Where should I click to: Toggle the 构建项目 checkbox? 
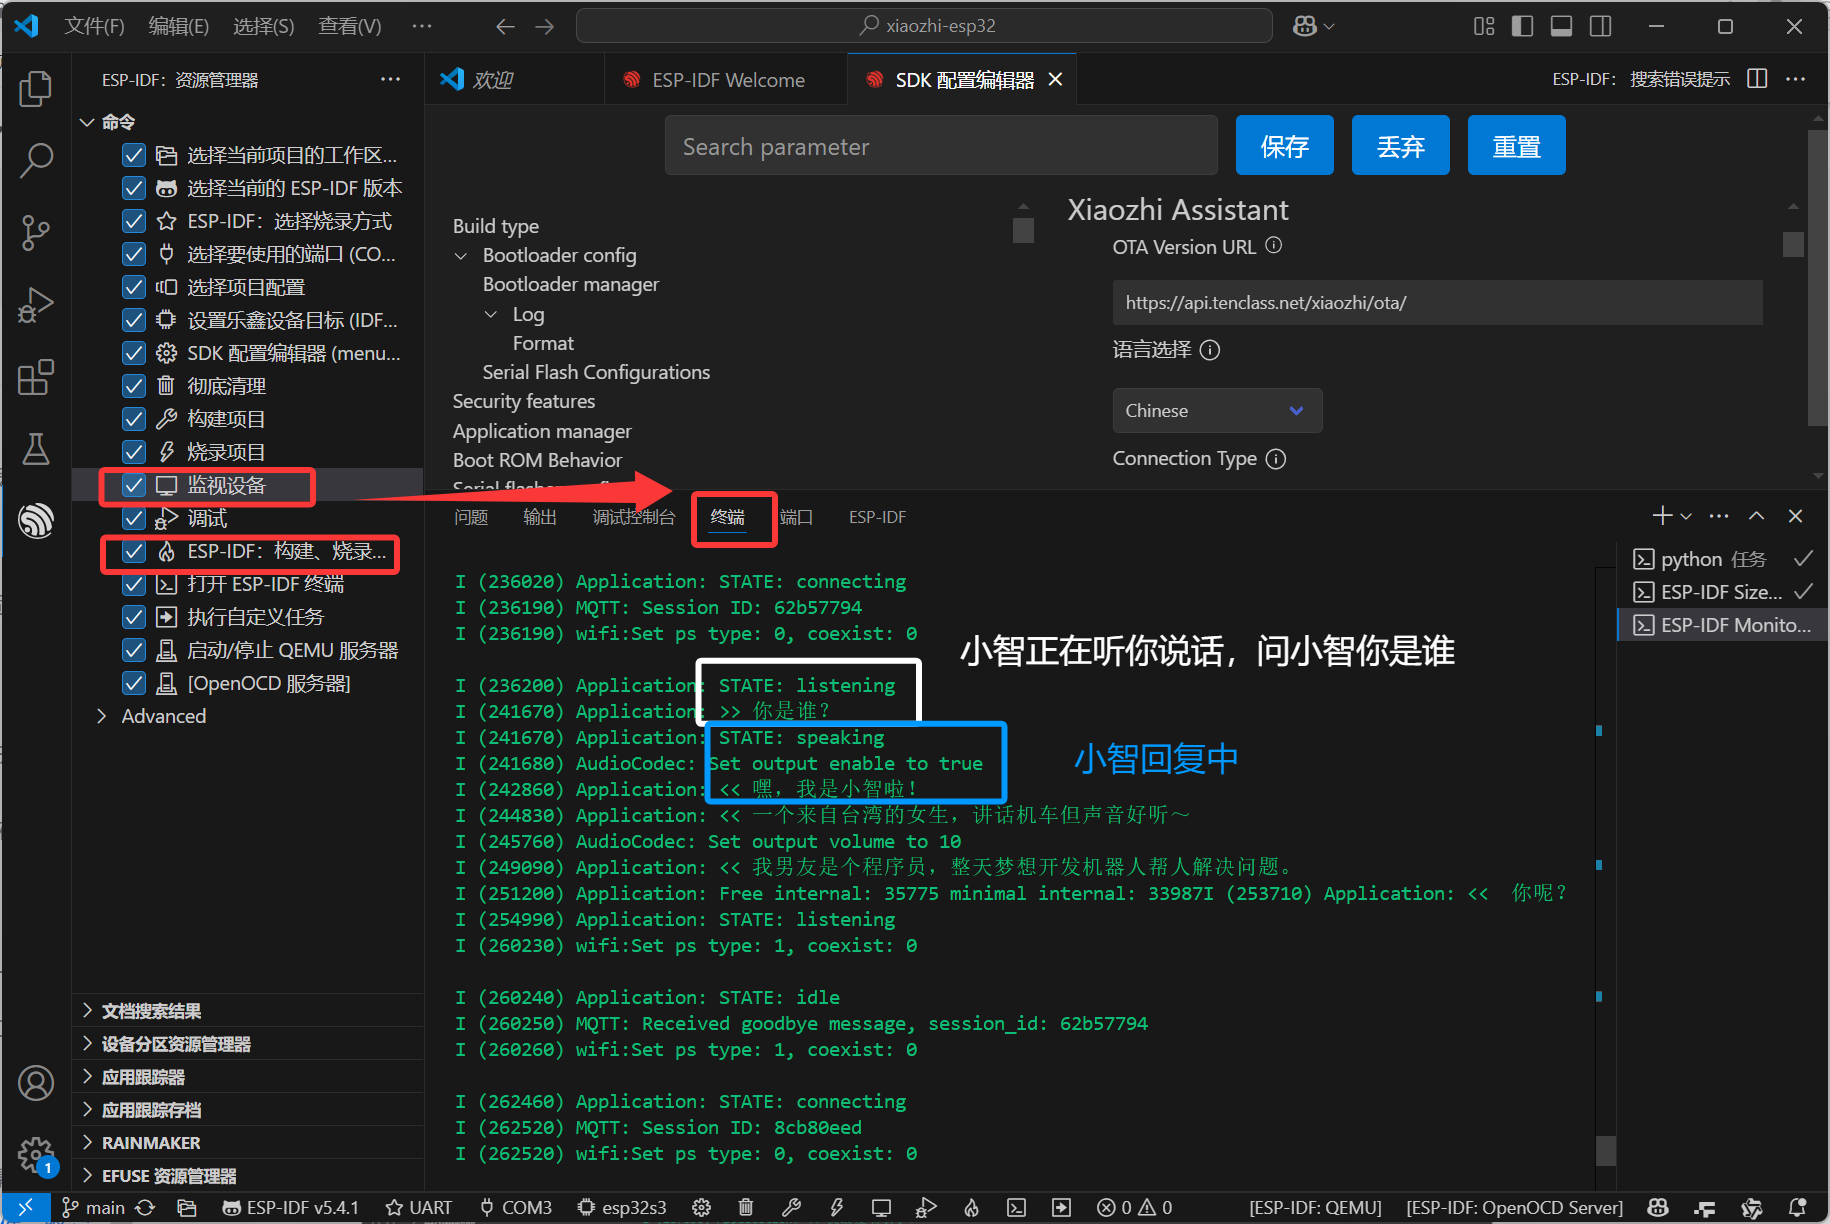tap(134, 420)
